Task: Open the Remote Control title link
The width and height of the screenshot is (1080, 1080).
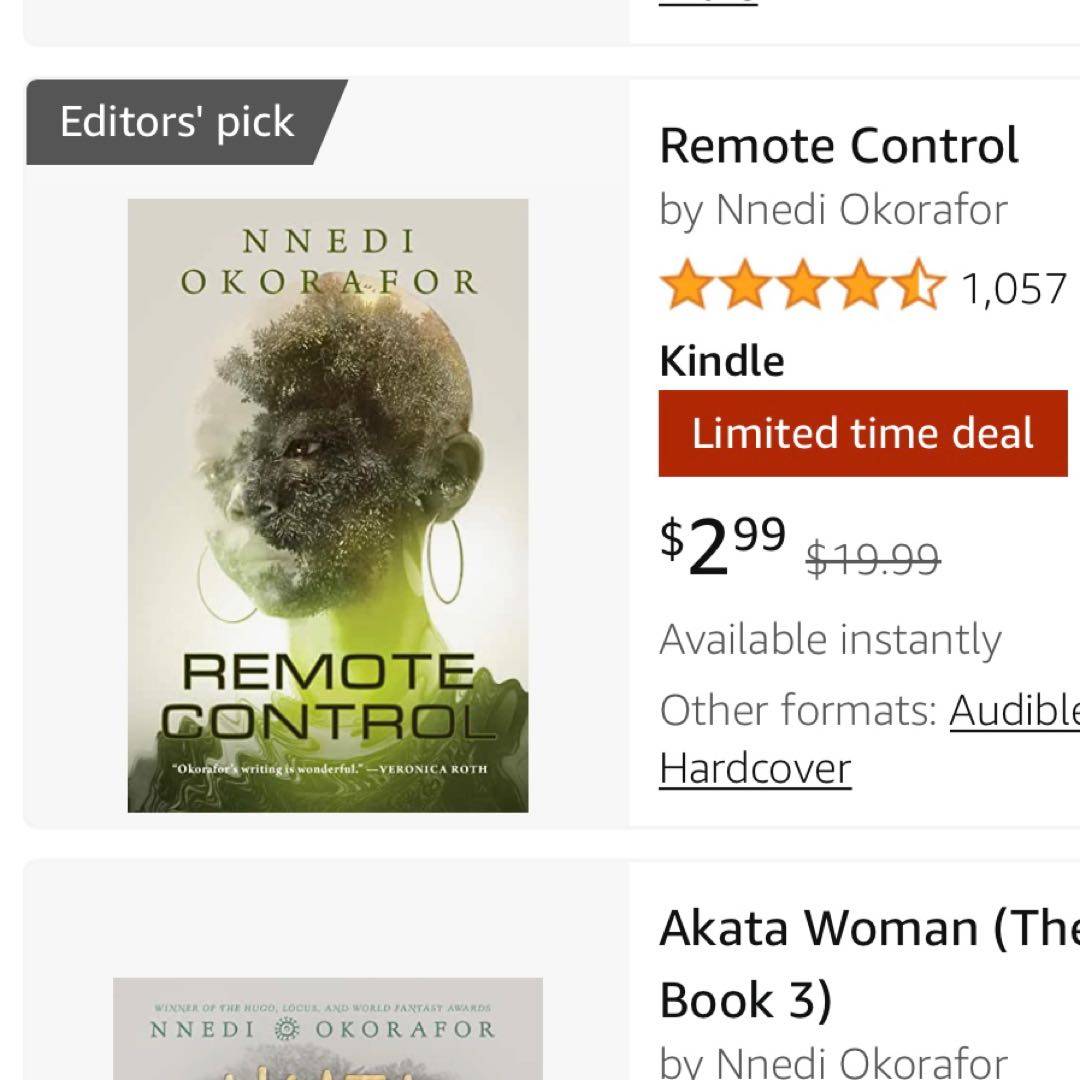Action: 839,146
